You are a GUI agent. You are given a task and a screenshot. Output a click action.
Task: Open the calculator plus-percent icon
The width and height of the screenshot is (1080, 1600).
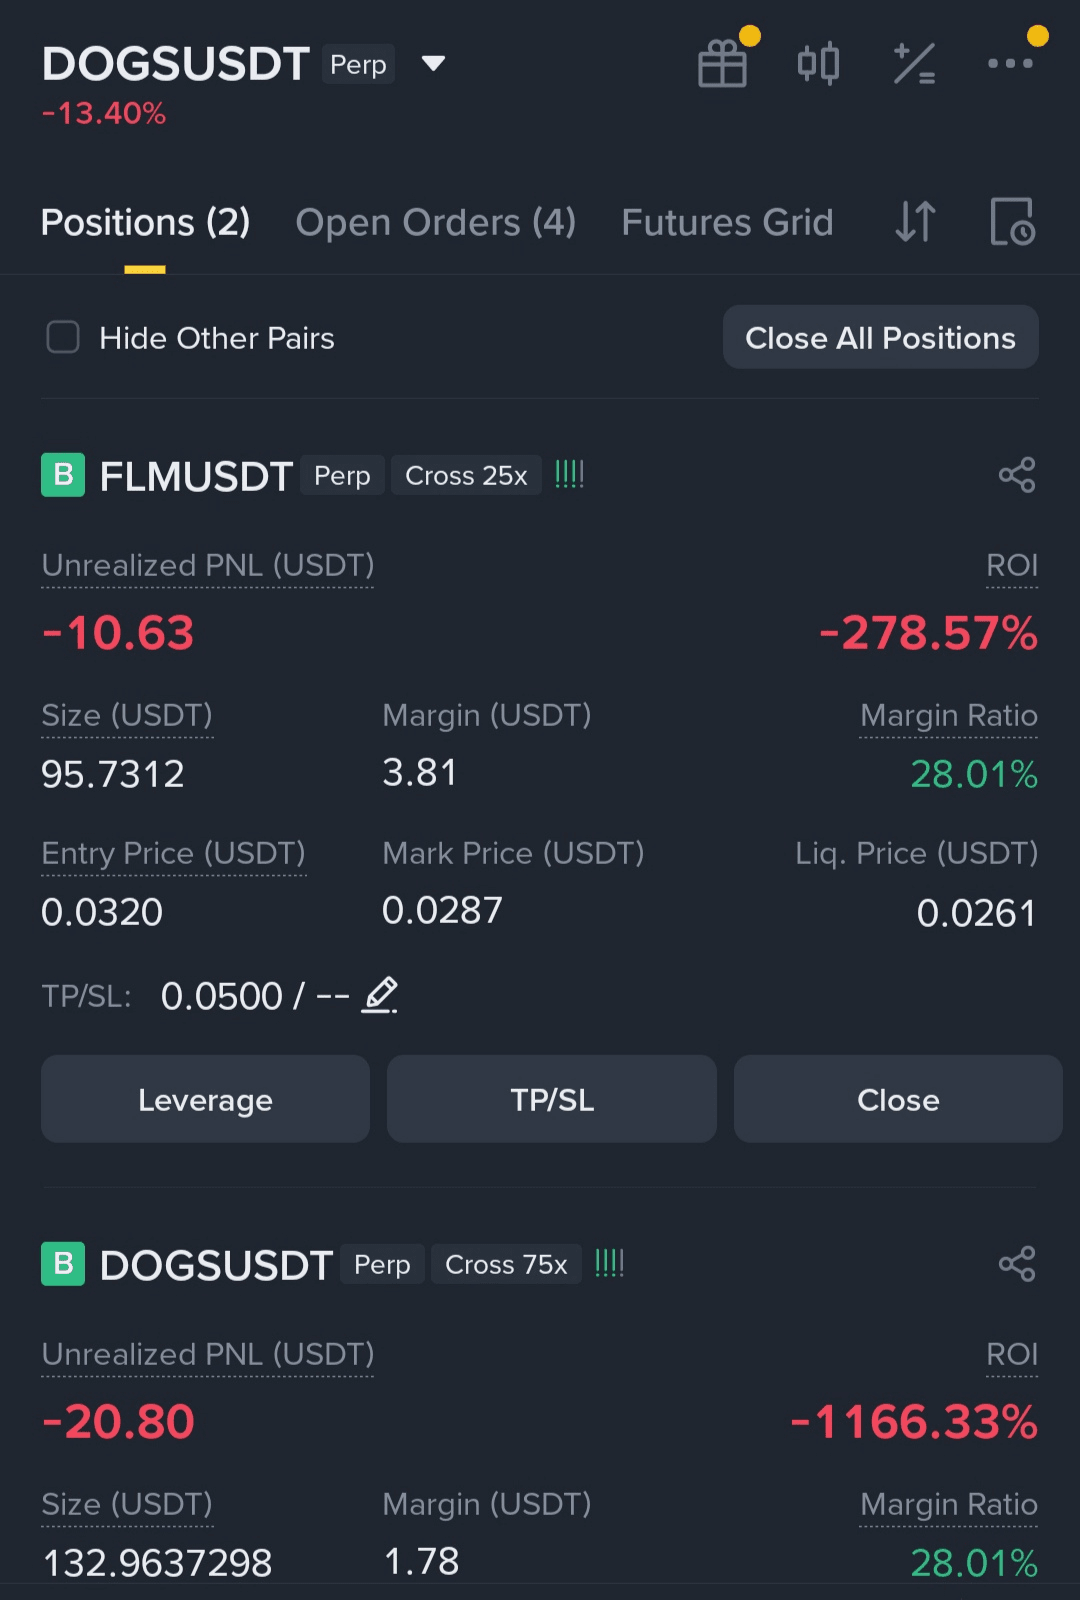pos(914,64)
